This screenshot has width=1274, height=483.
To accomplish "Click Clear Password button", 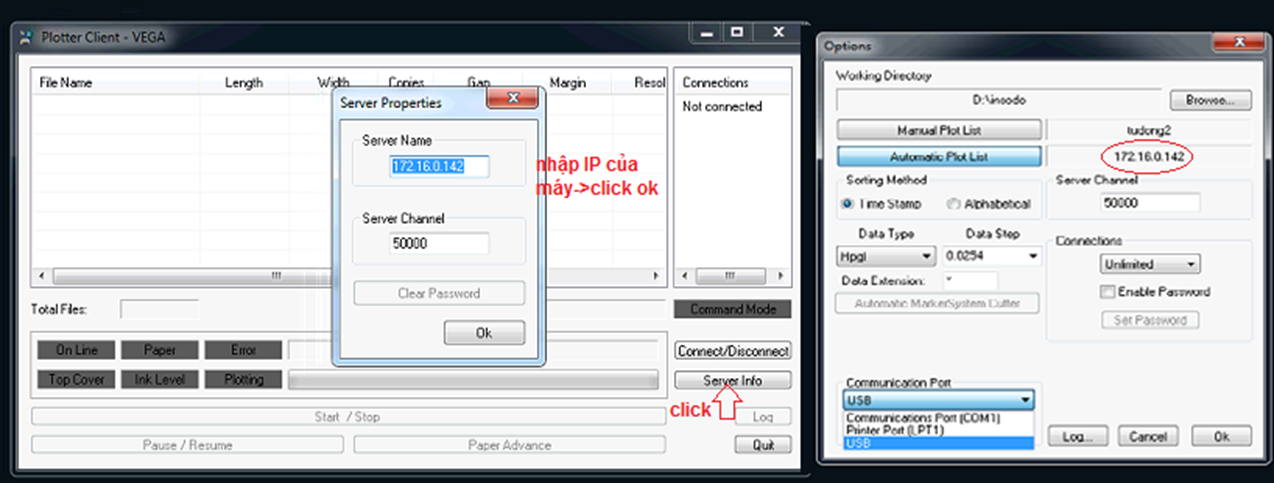I will tap(439, 293).
